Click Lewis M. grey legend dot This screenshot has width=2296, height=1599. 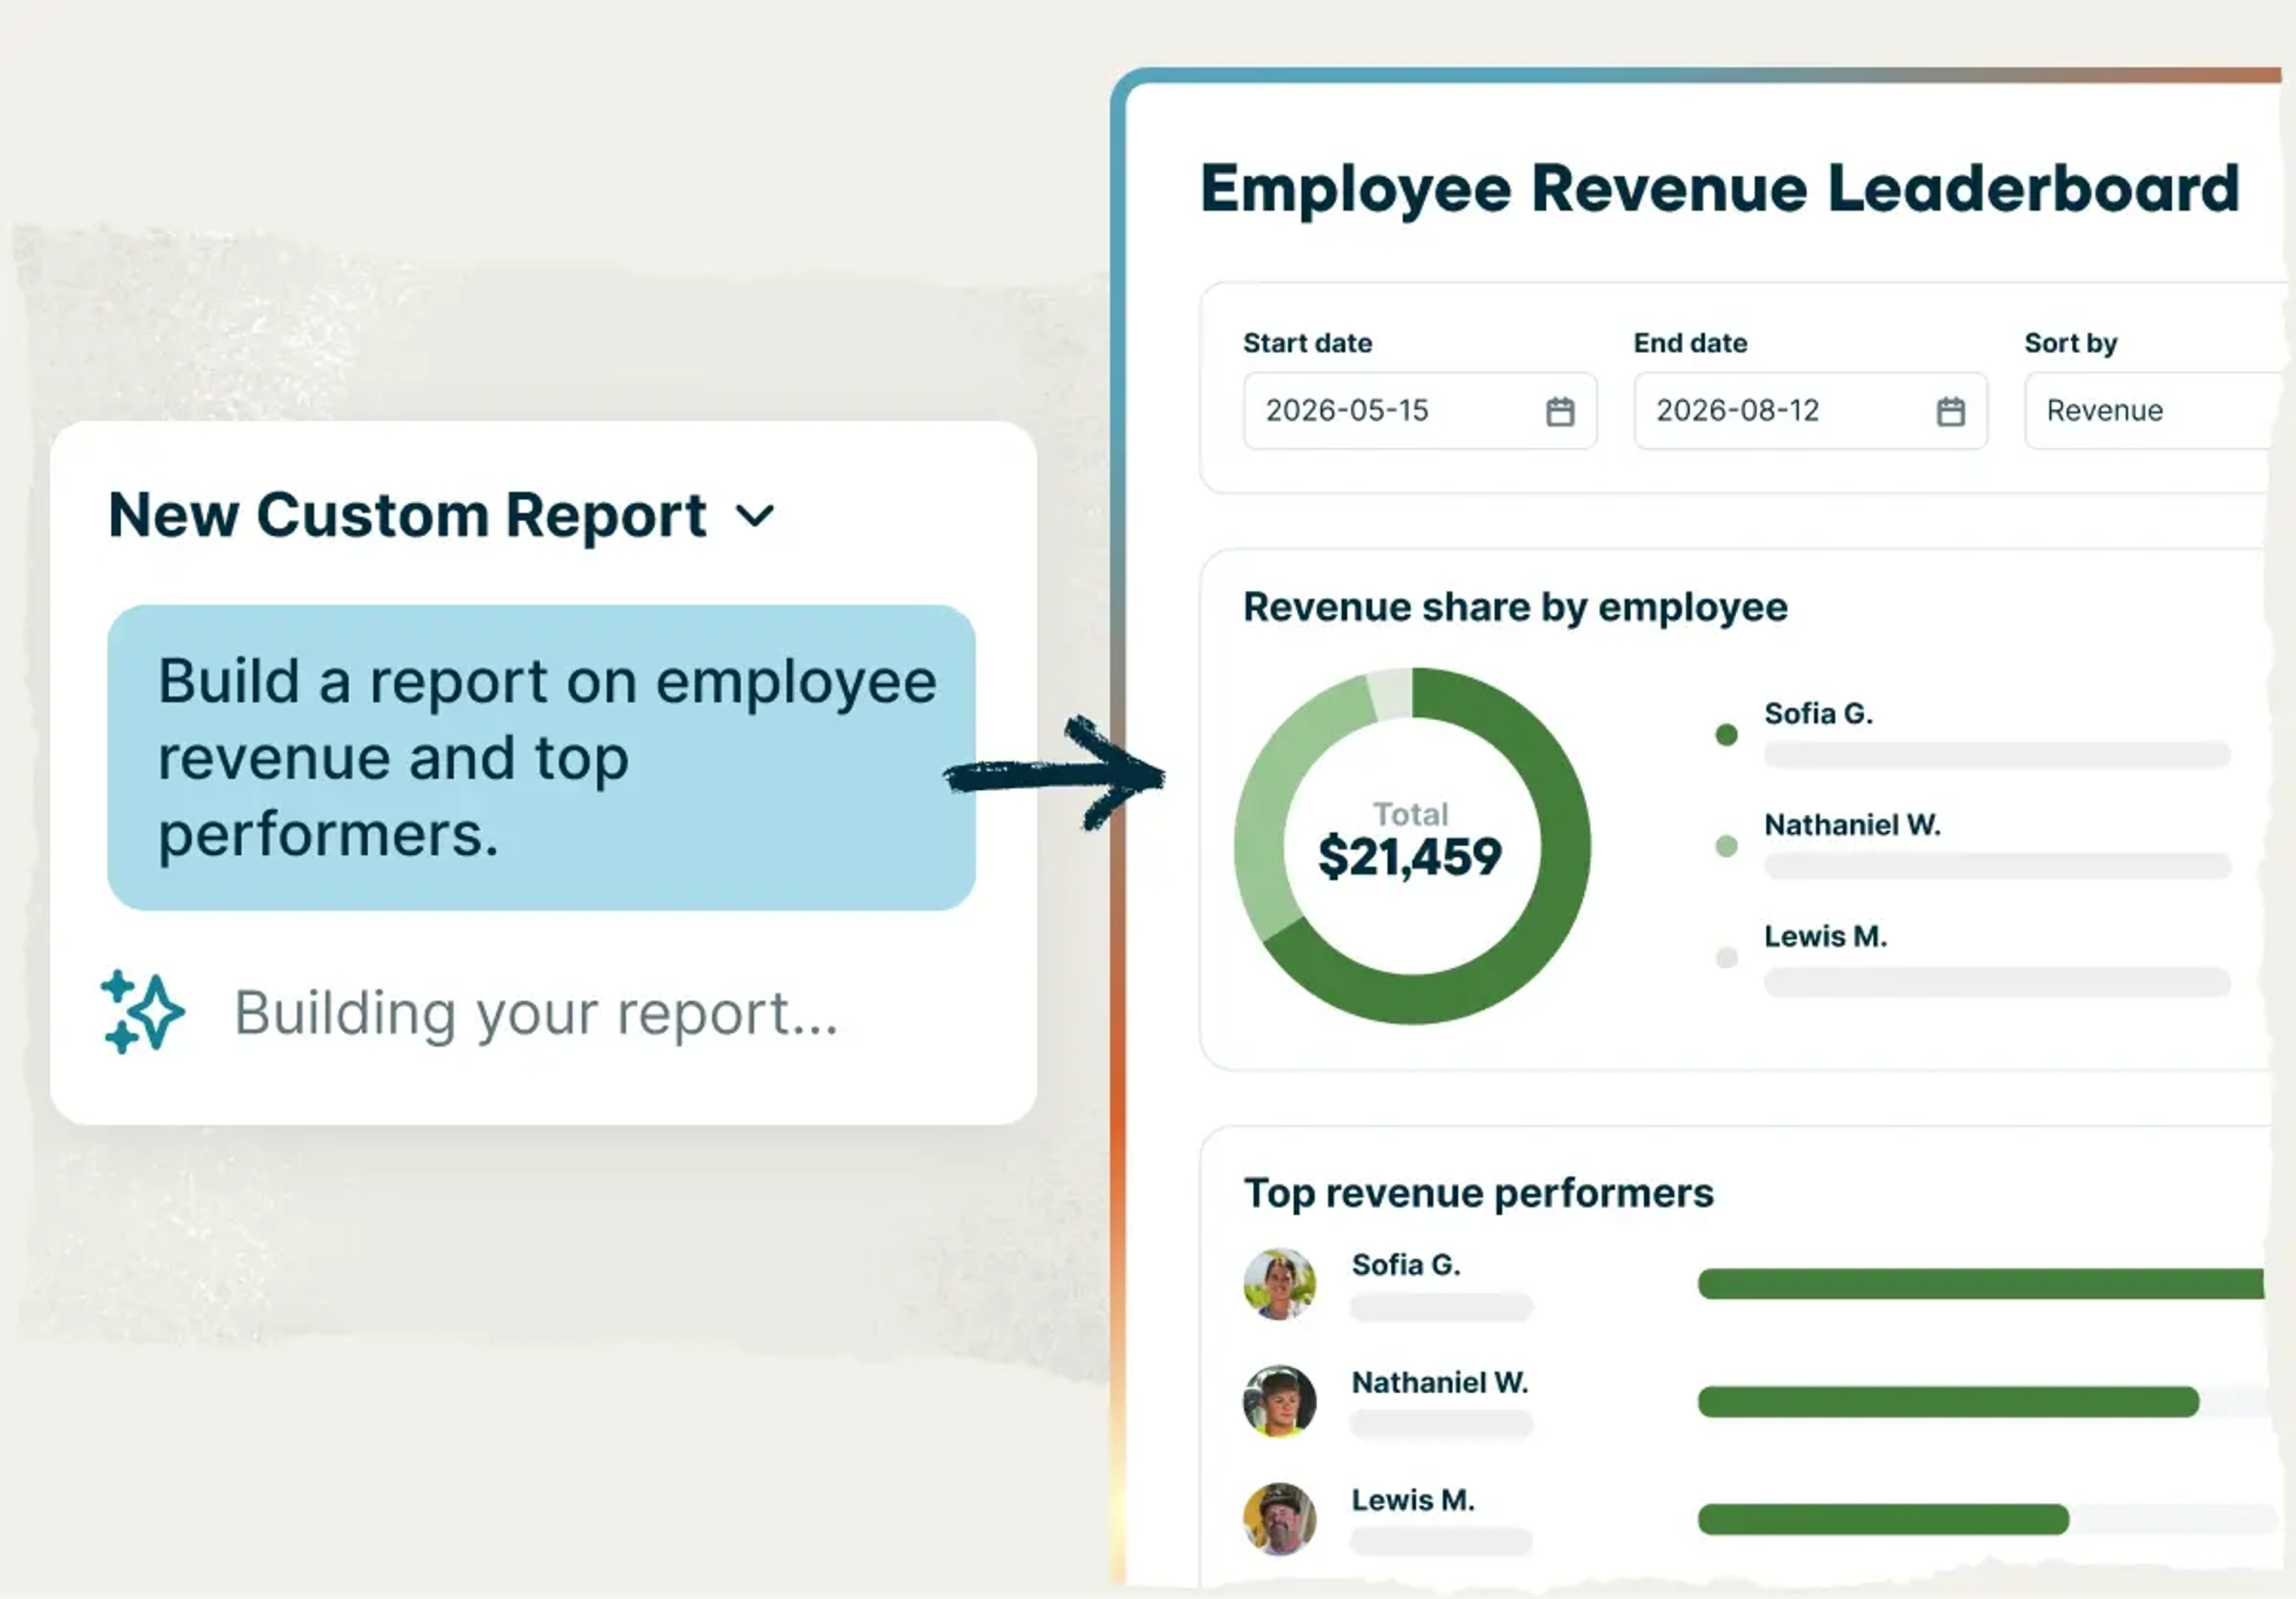click(x=1726, y=958)
